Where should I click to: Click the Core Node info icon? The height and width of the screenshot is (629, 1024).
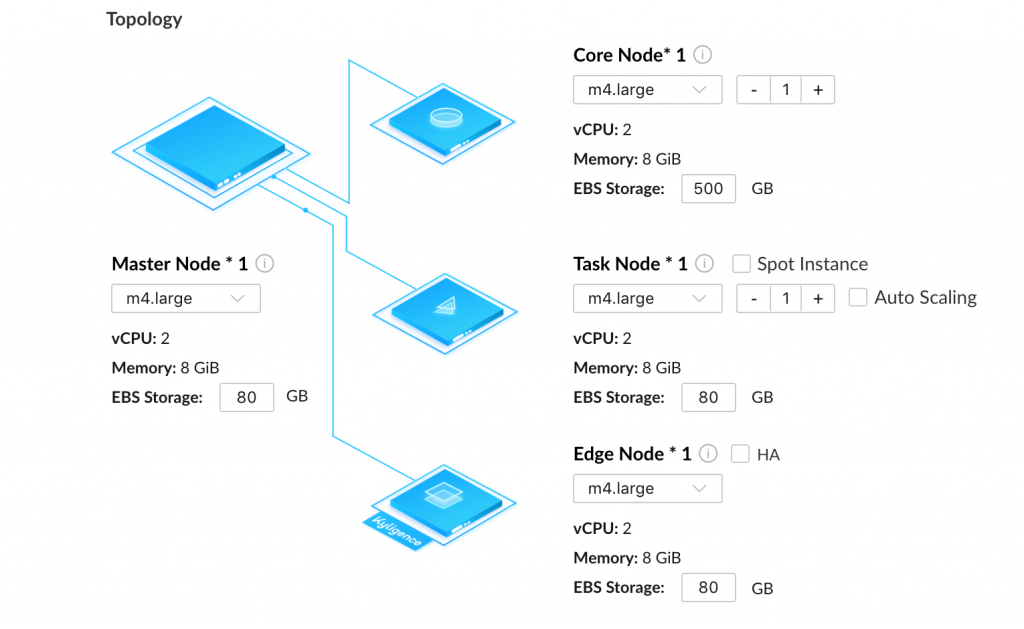(703, 55)
